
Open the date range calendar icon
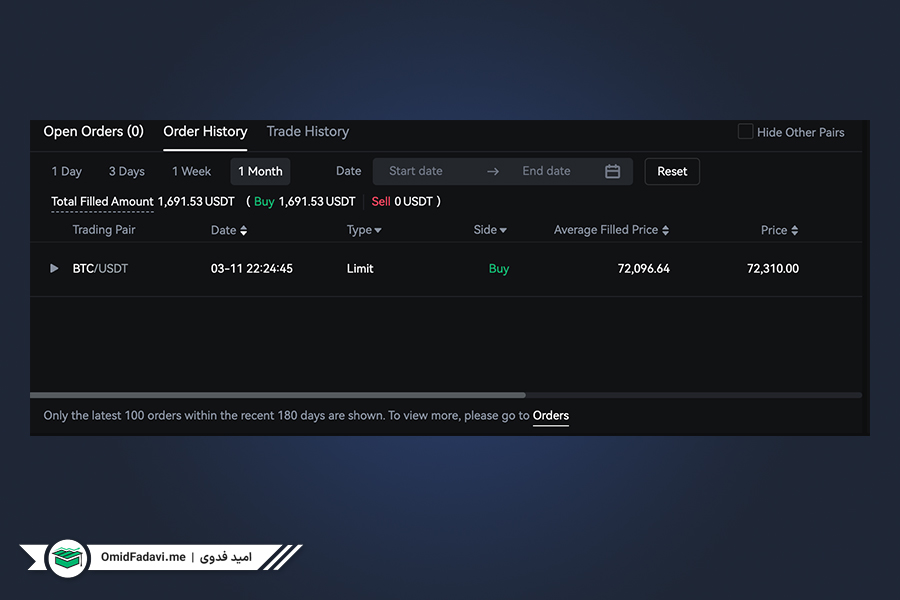pos(612,171)
